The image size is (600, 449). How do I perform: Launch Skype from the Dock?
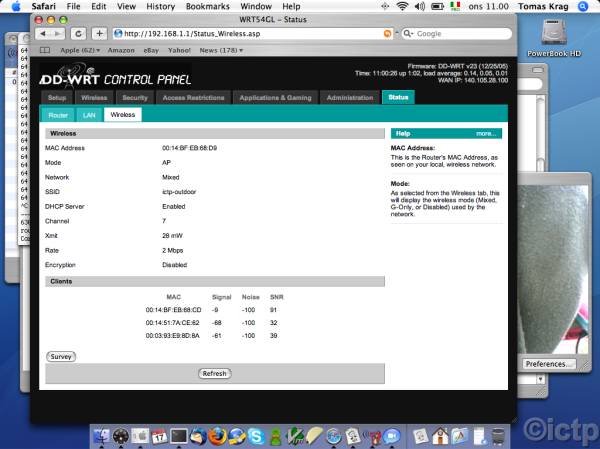pos(256,436)
